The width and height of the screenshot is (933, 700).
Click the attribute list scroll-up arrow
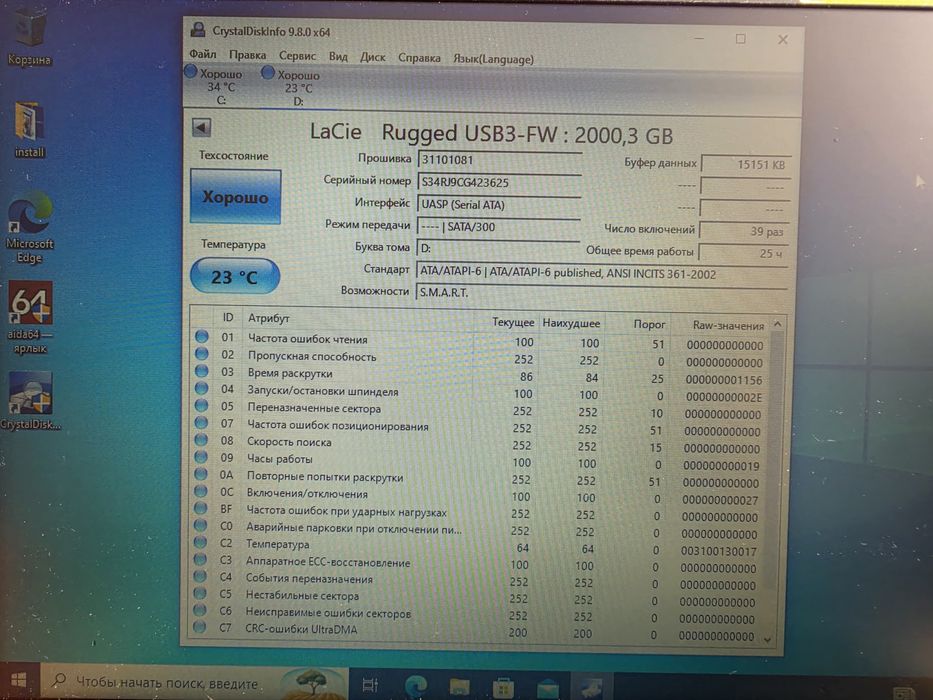click(x=777, y=324)
